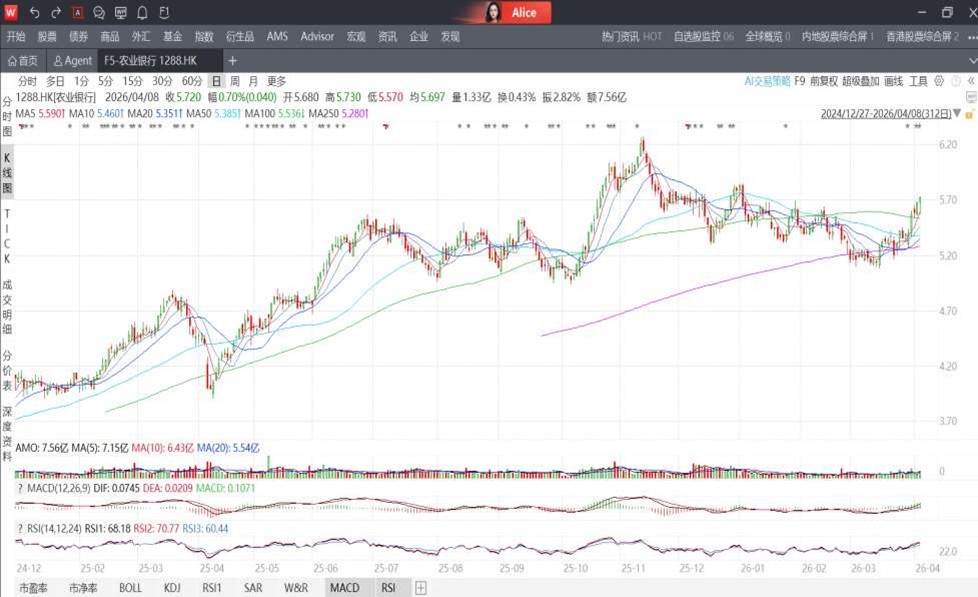Click the notification bell icon
This screenshot has height=597, width=978.
pyautogui.click(x=142, y=13)
